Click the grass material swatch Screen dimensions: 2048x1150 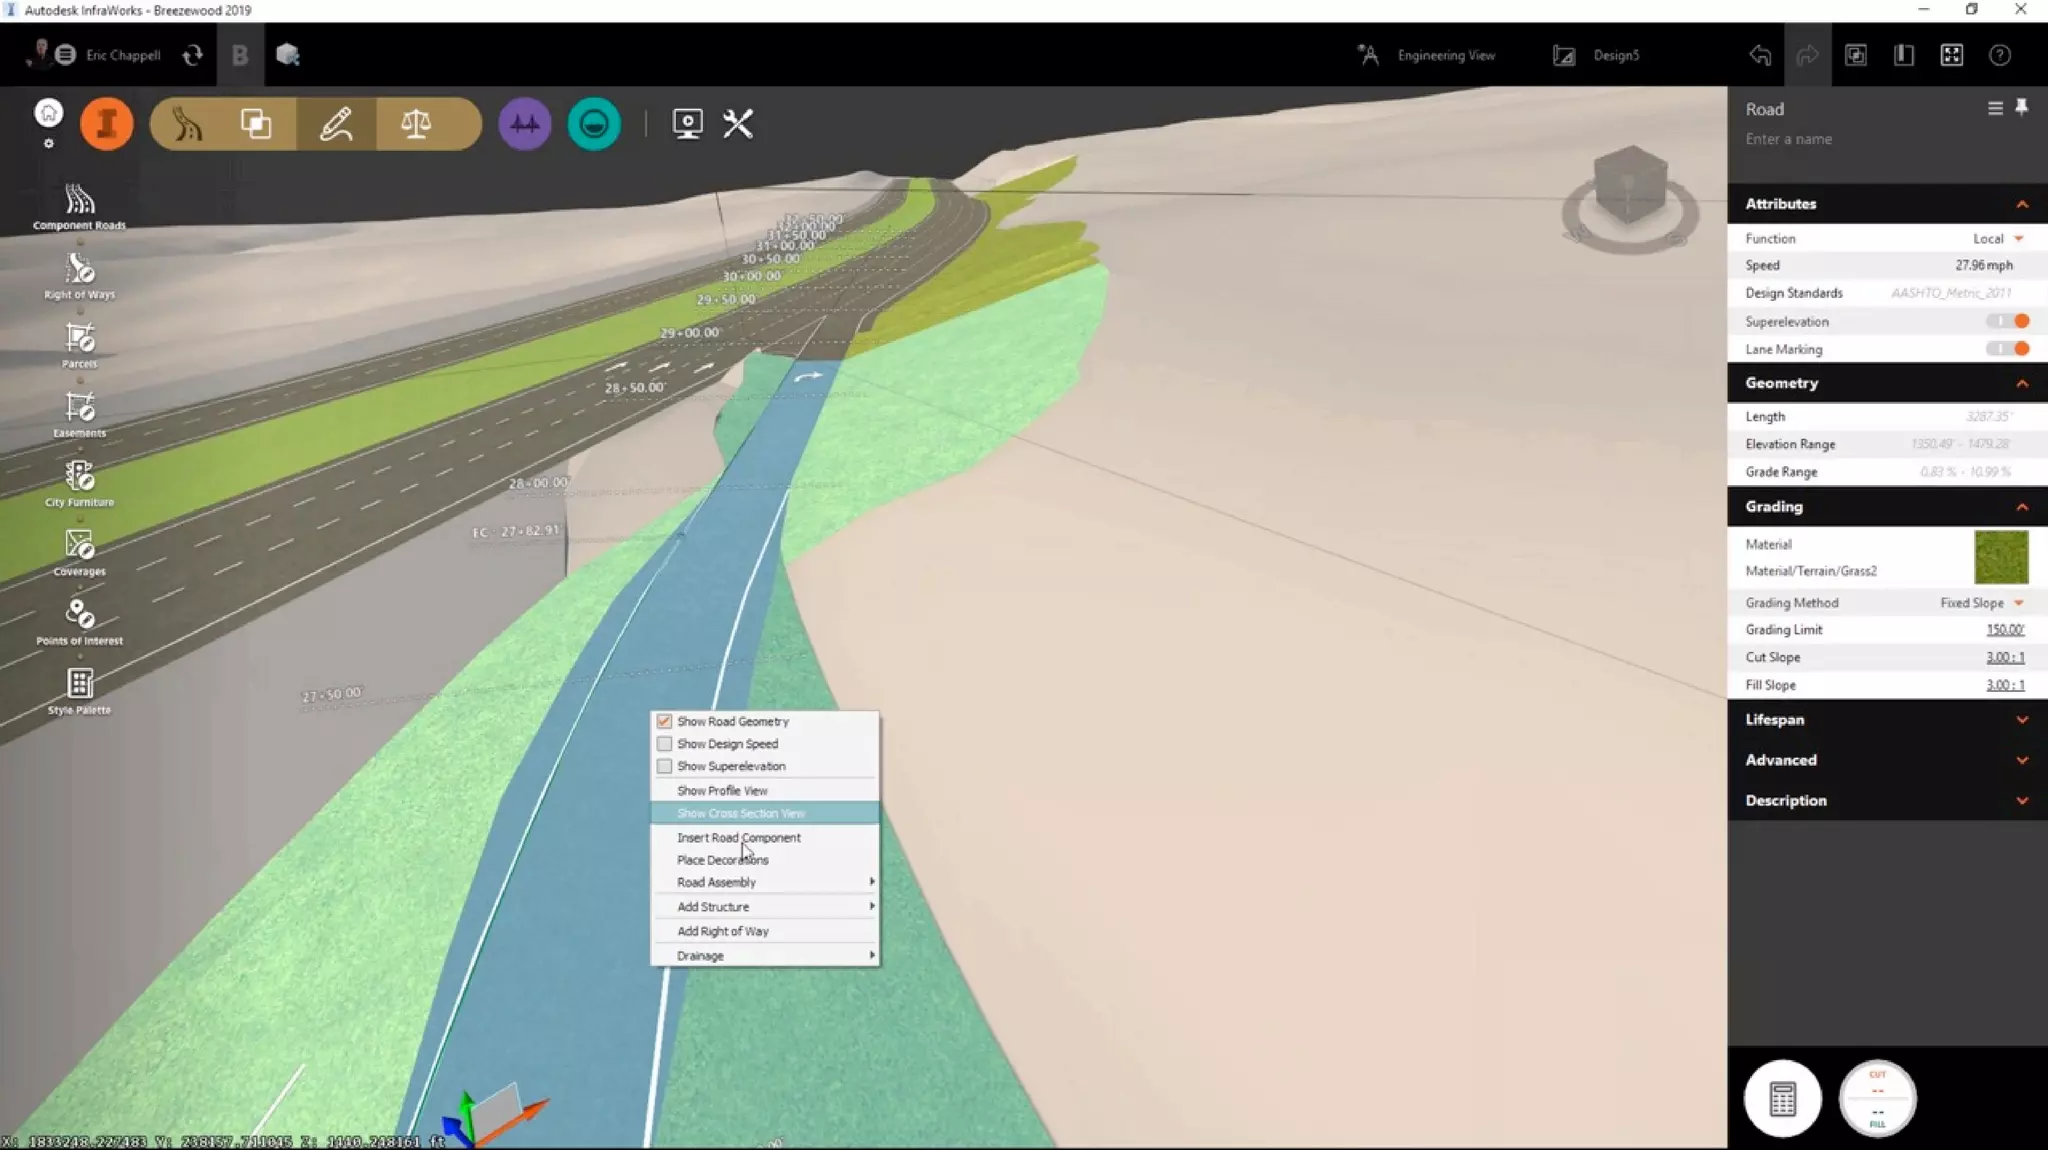click(2001, 557)
